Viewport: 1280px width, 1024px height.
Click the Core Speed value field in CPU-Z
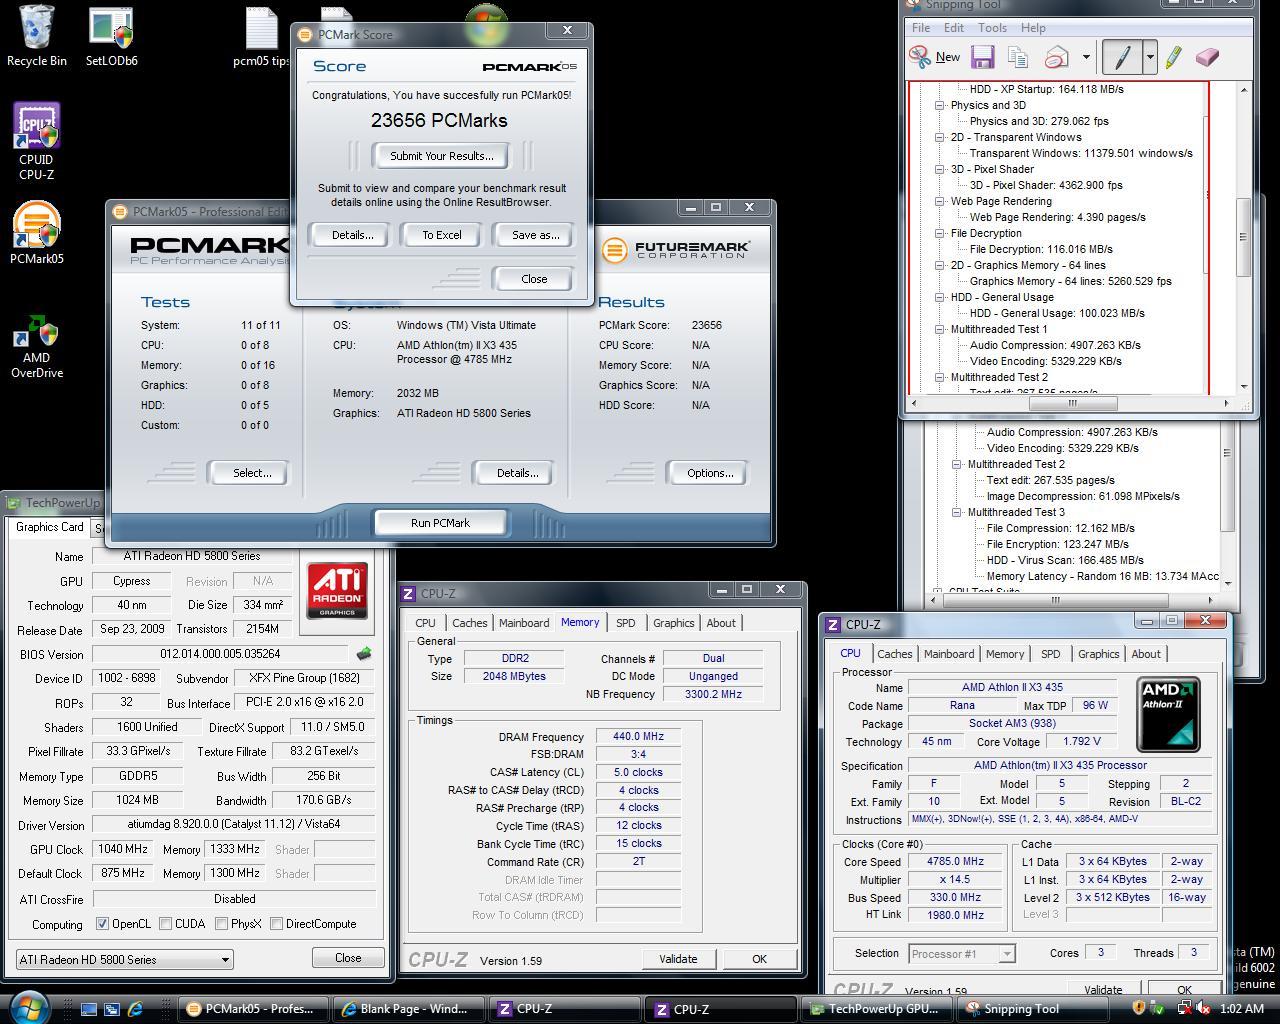tap(955, 861)
